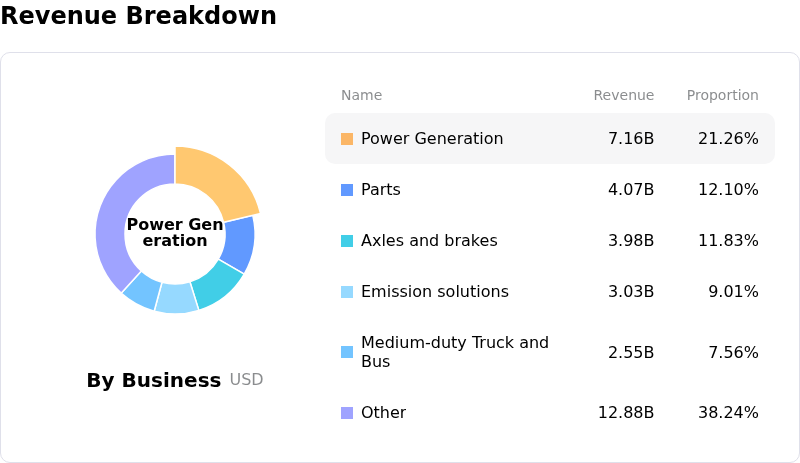The width and height of the screenshot is (800, 463).
Task: Click the Proportion column header
Action: point(722,96)
